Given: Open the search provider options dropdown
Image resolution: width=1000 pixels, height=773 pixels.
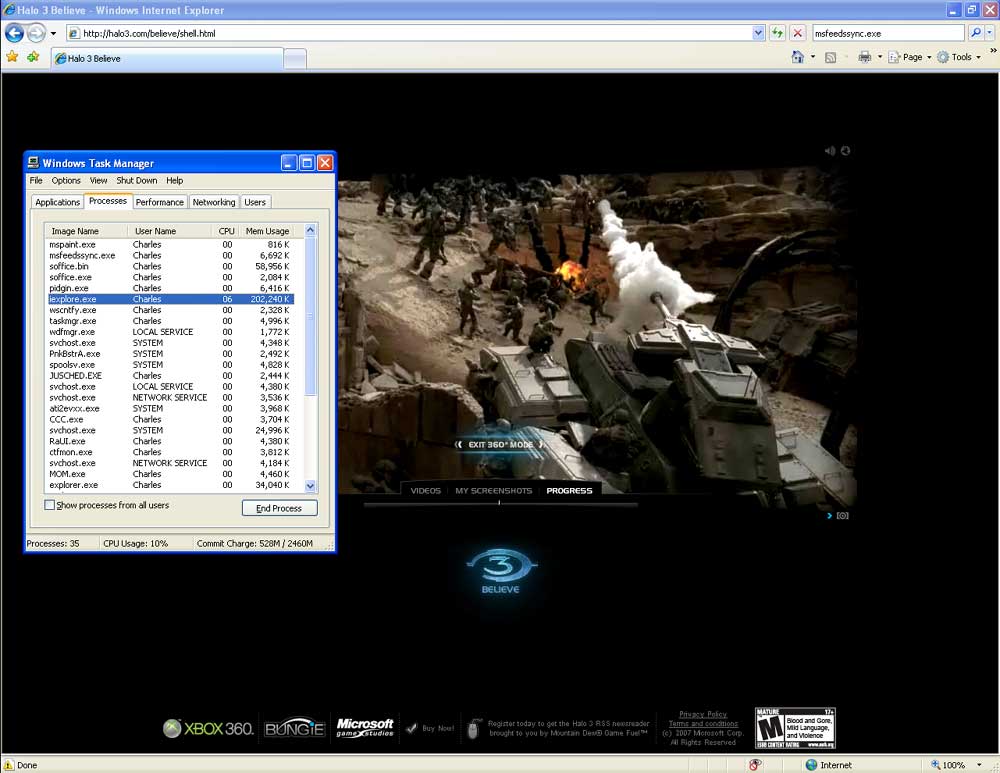Looking at the screenshot, I should [989, 33].
